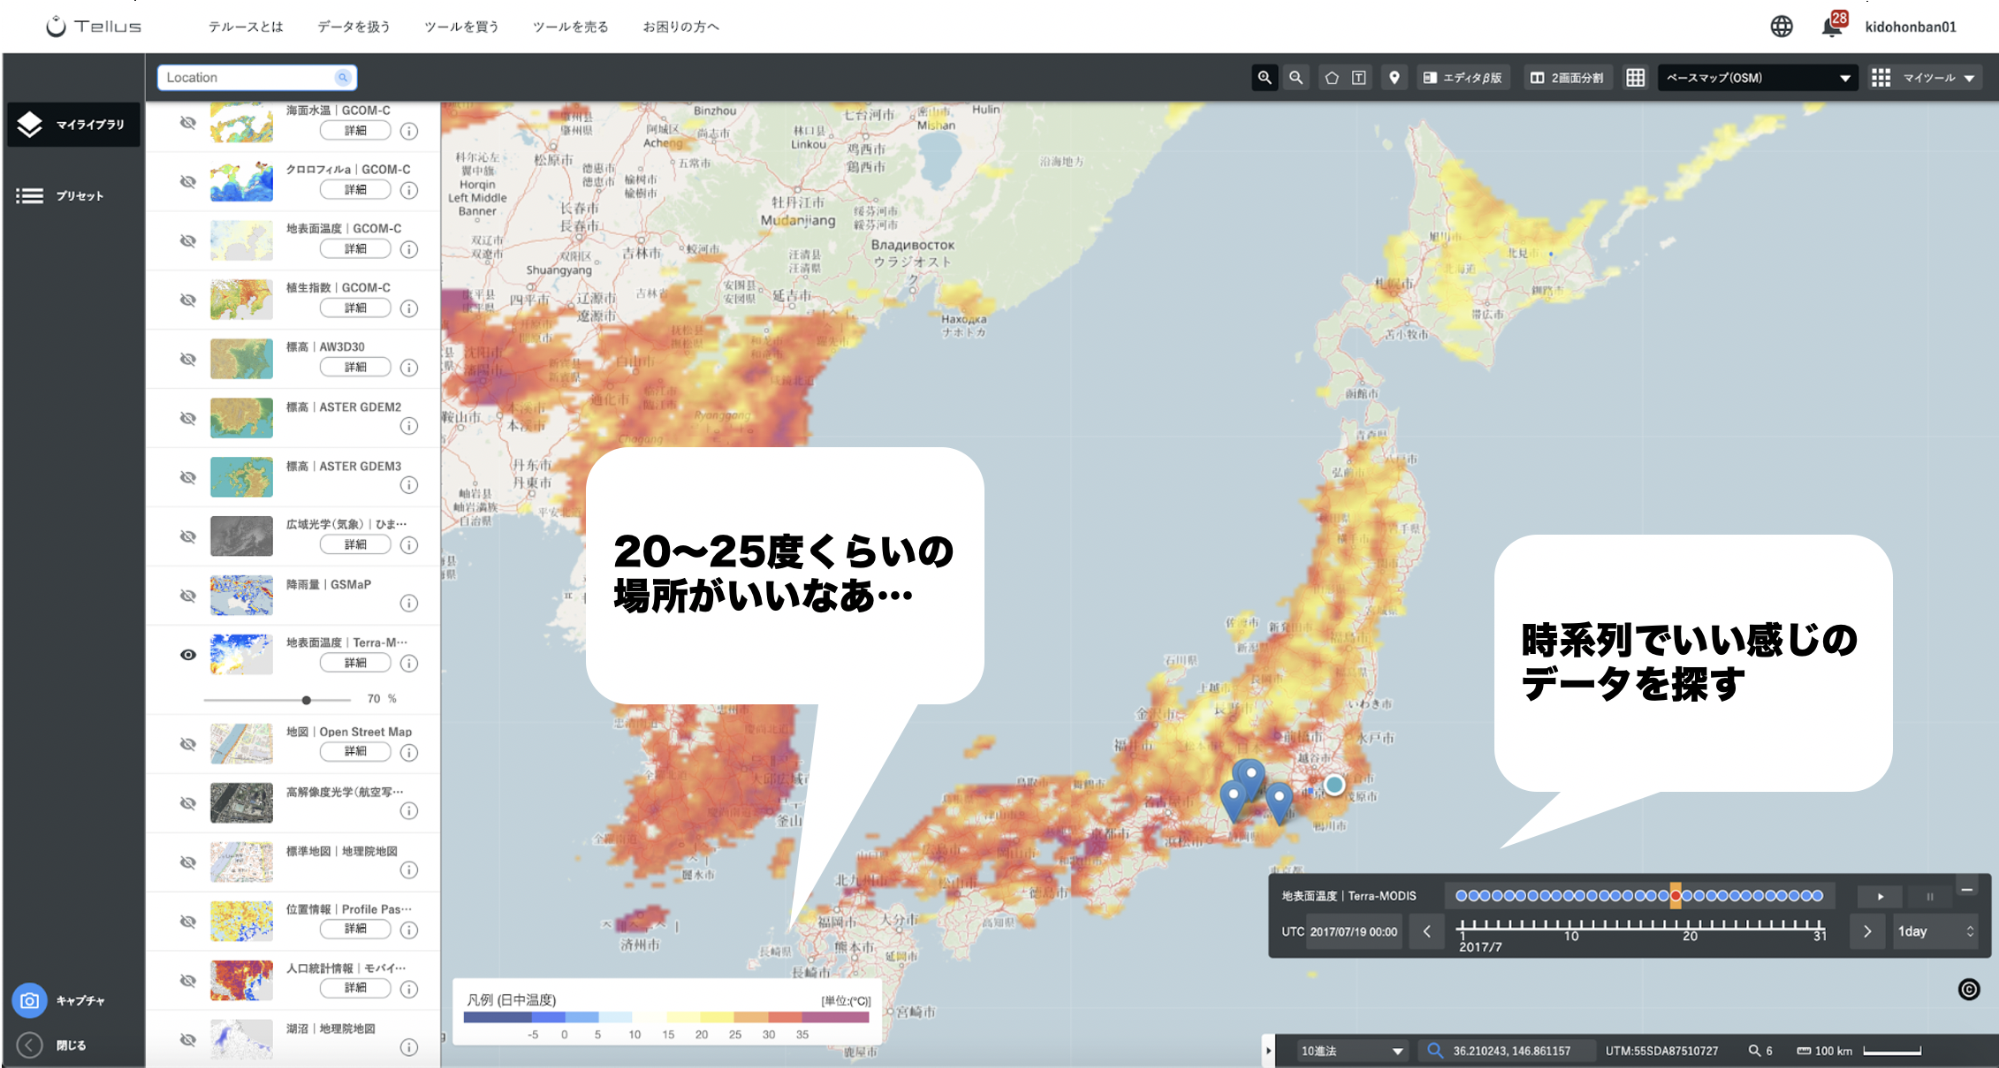Select the map pin marker tool
The image size is (1999, 1068).
pyautogui.click(x=1394, y=78)
